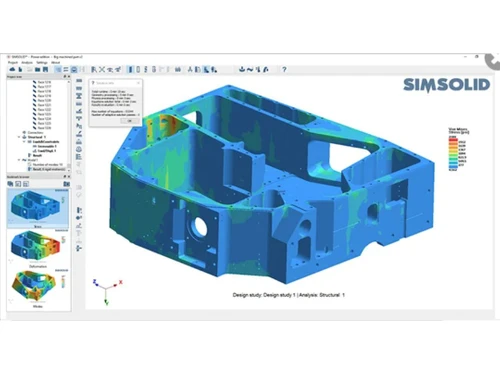500x375 pixels.
Task: Select Loads&Constraints in project tree
Action: 46,142
